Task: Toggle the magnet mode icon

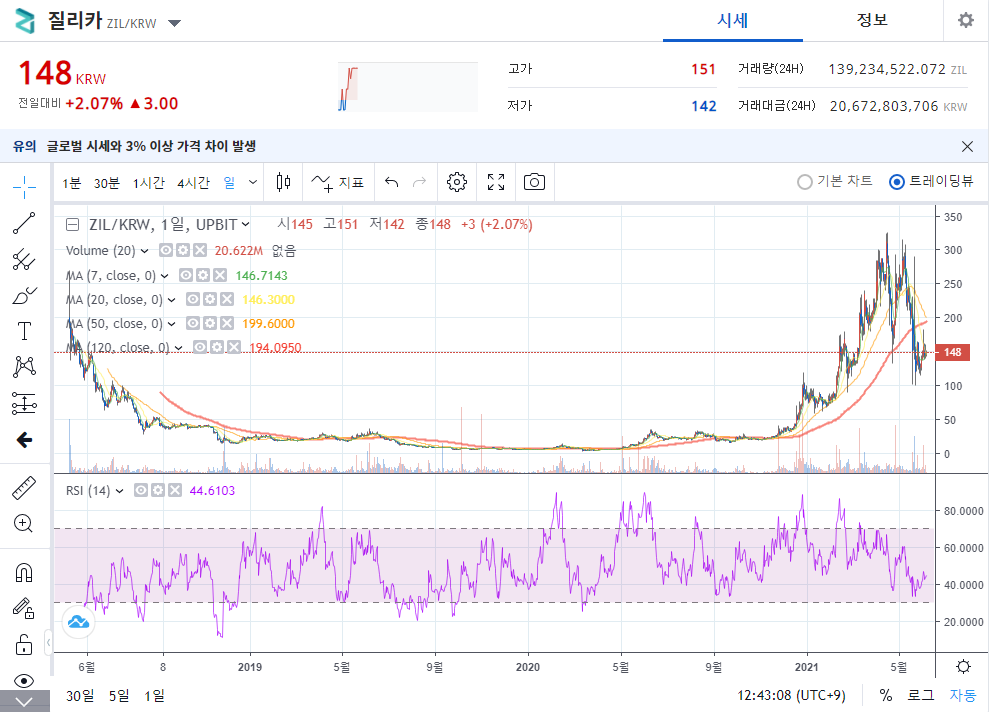Action: (x=24, y=573)
